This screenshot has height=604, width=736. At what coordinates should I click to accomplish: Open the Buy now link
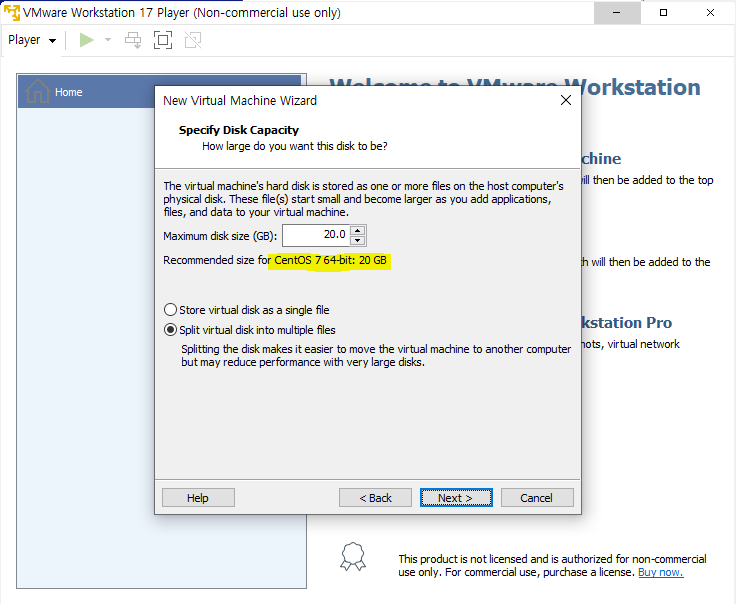[660, 572]
